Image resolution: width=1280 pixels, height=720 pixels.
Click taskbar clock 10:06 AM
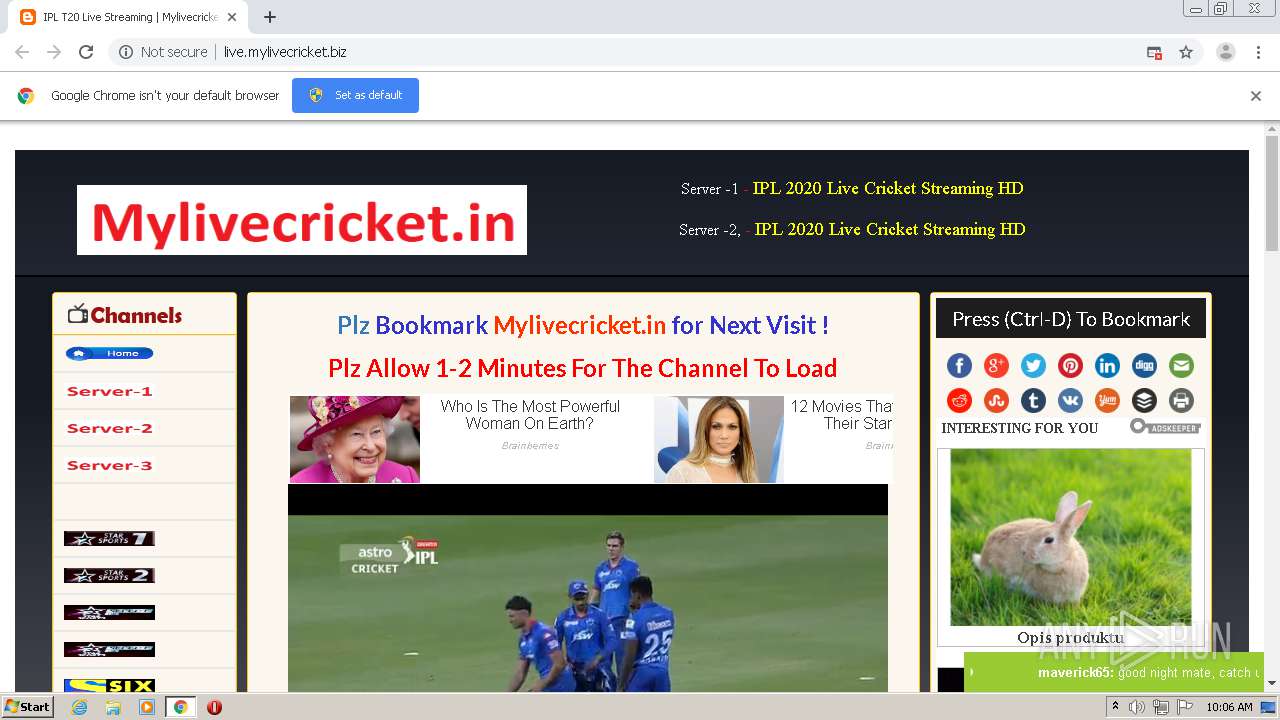[x=1229, y=707]
